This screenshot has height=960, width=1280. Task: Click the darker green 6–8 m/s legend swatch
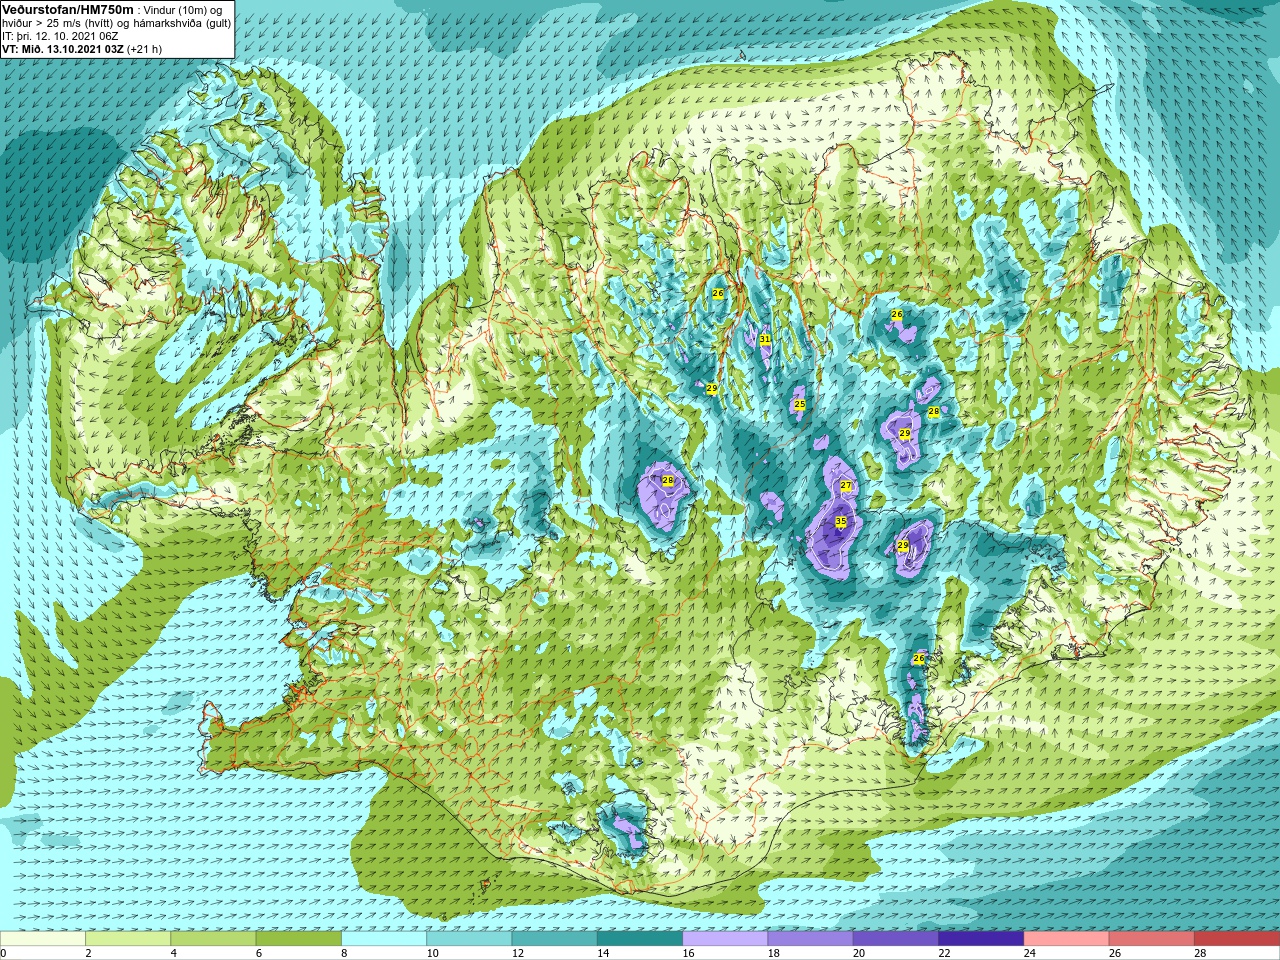[x=298, y=939]
